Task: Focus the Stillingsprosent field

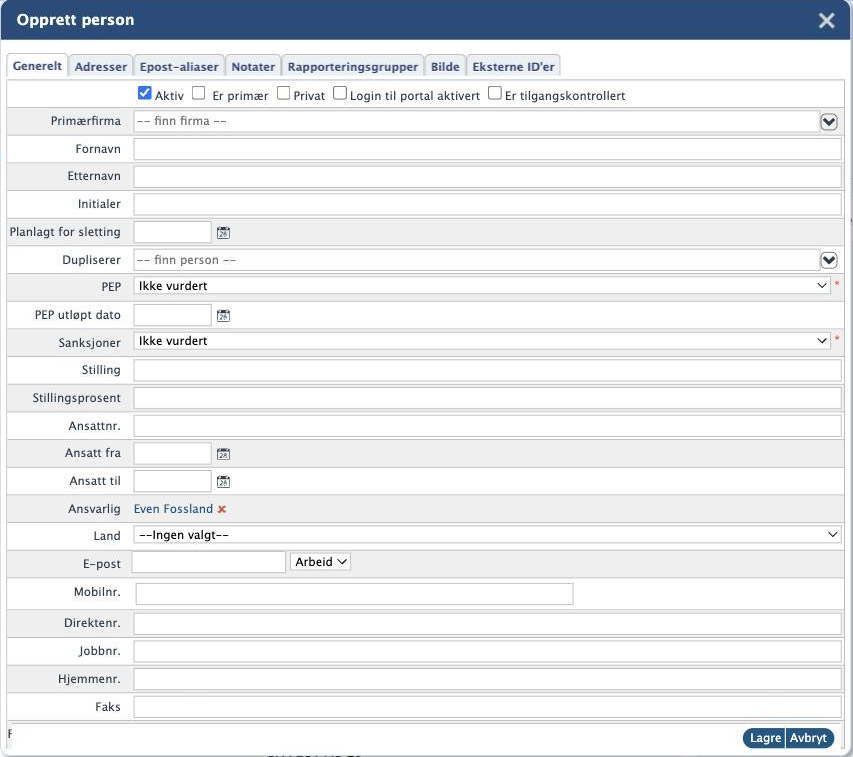Action: pos(487,398)
